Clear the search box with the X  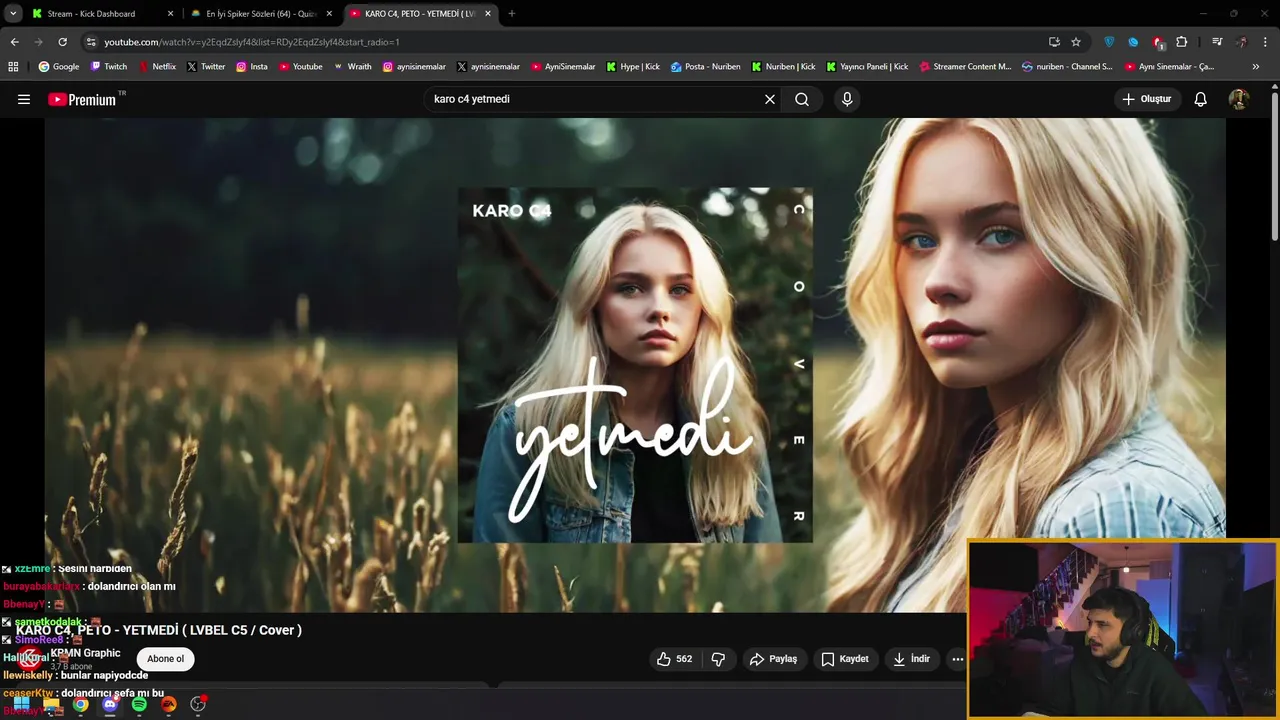click(770, 99)
